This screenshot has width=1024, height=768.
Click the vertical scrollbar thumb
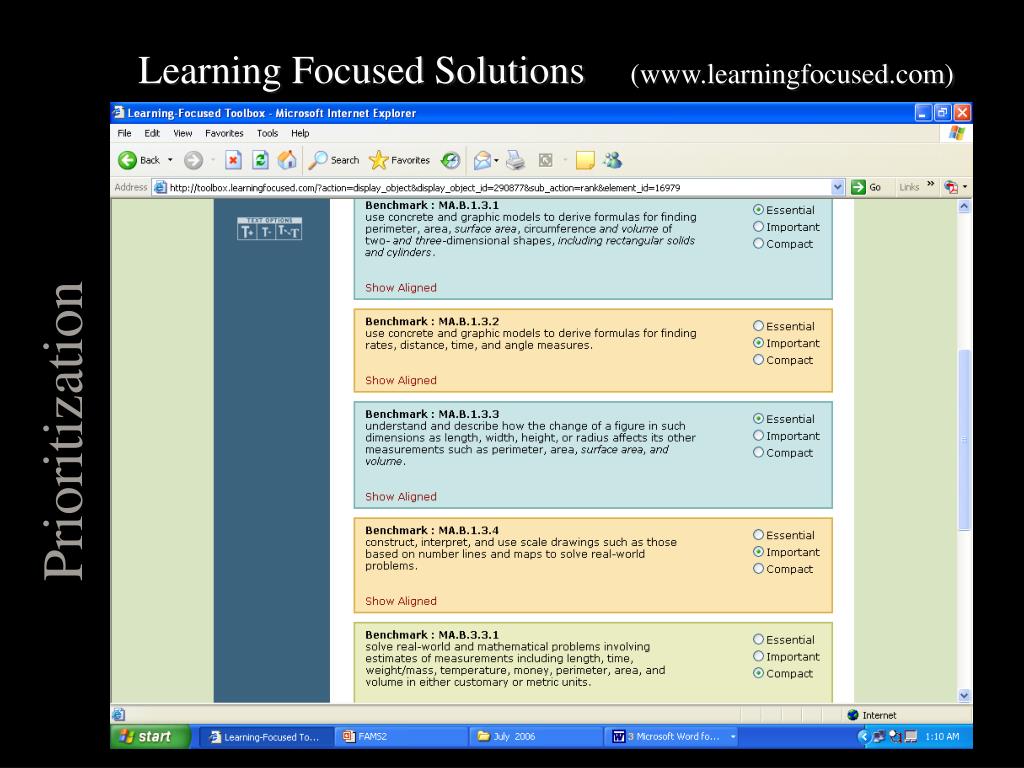point(964,440)
